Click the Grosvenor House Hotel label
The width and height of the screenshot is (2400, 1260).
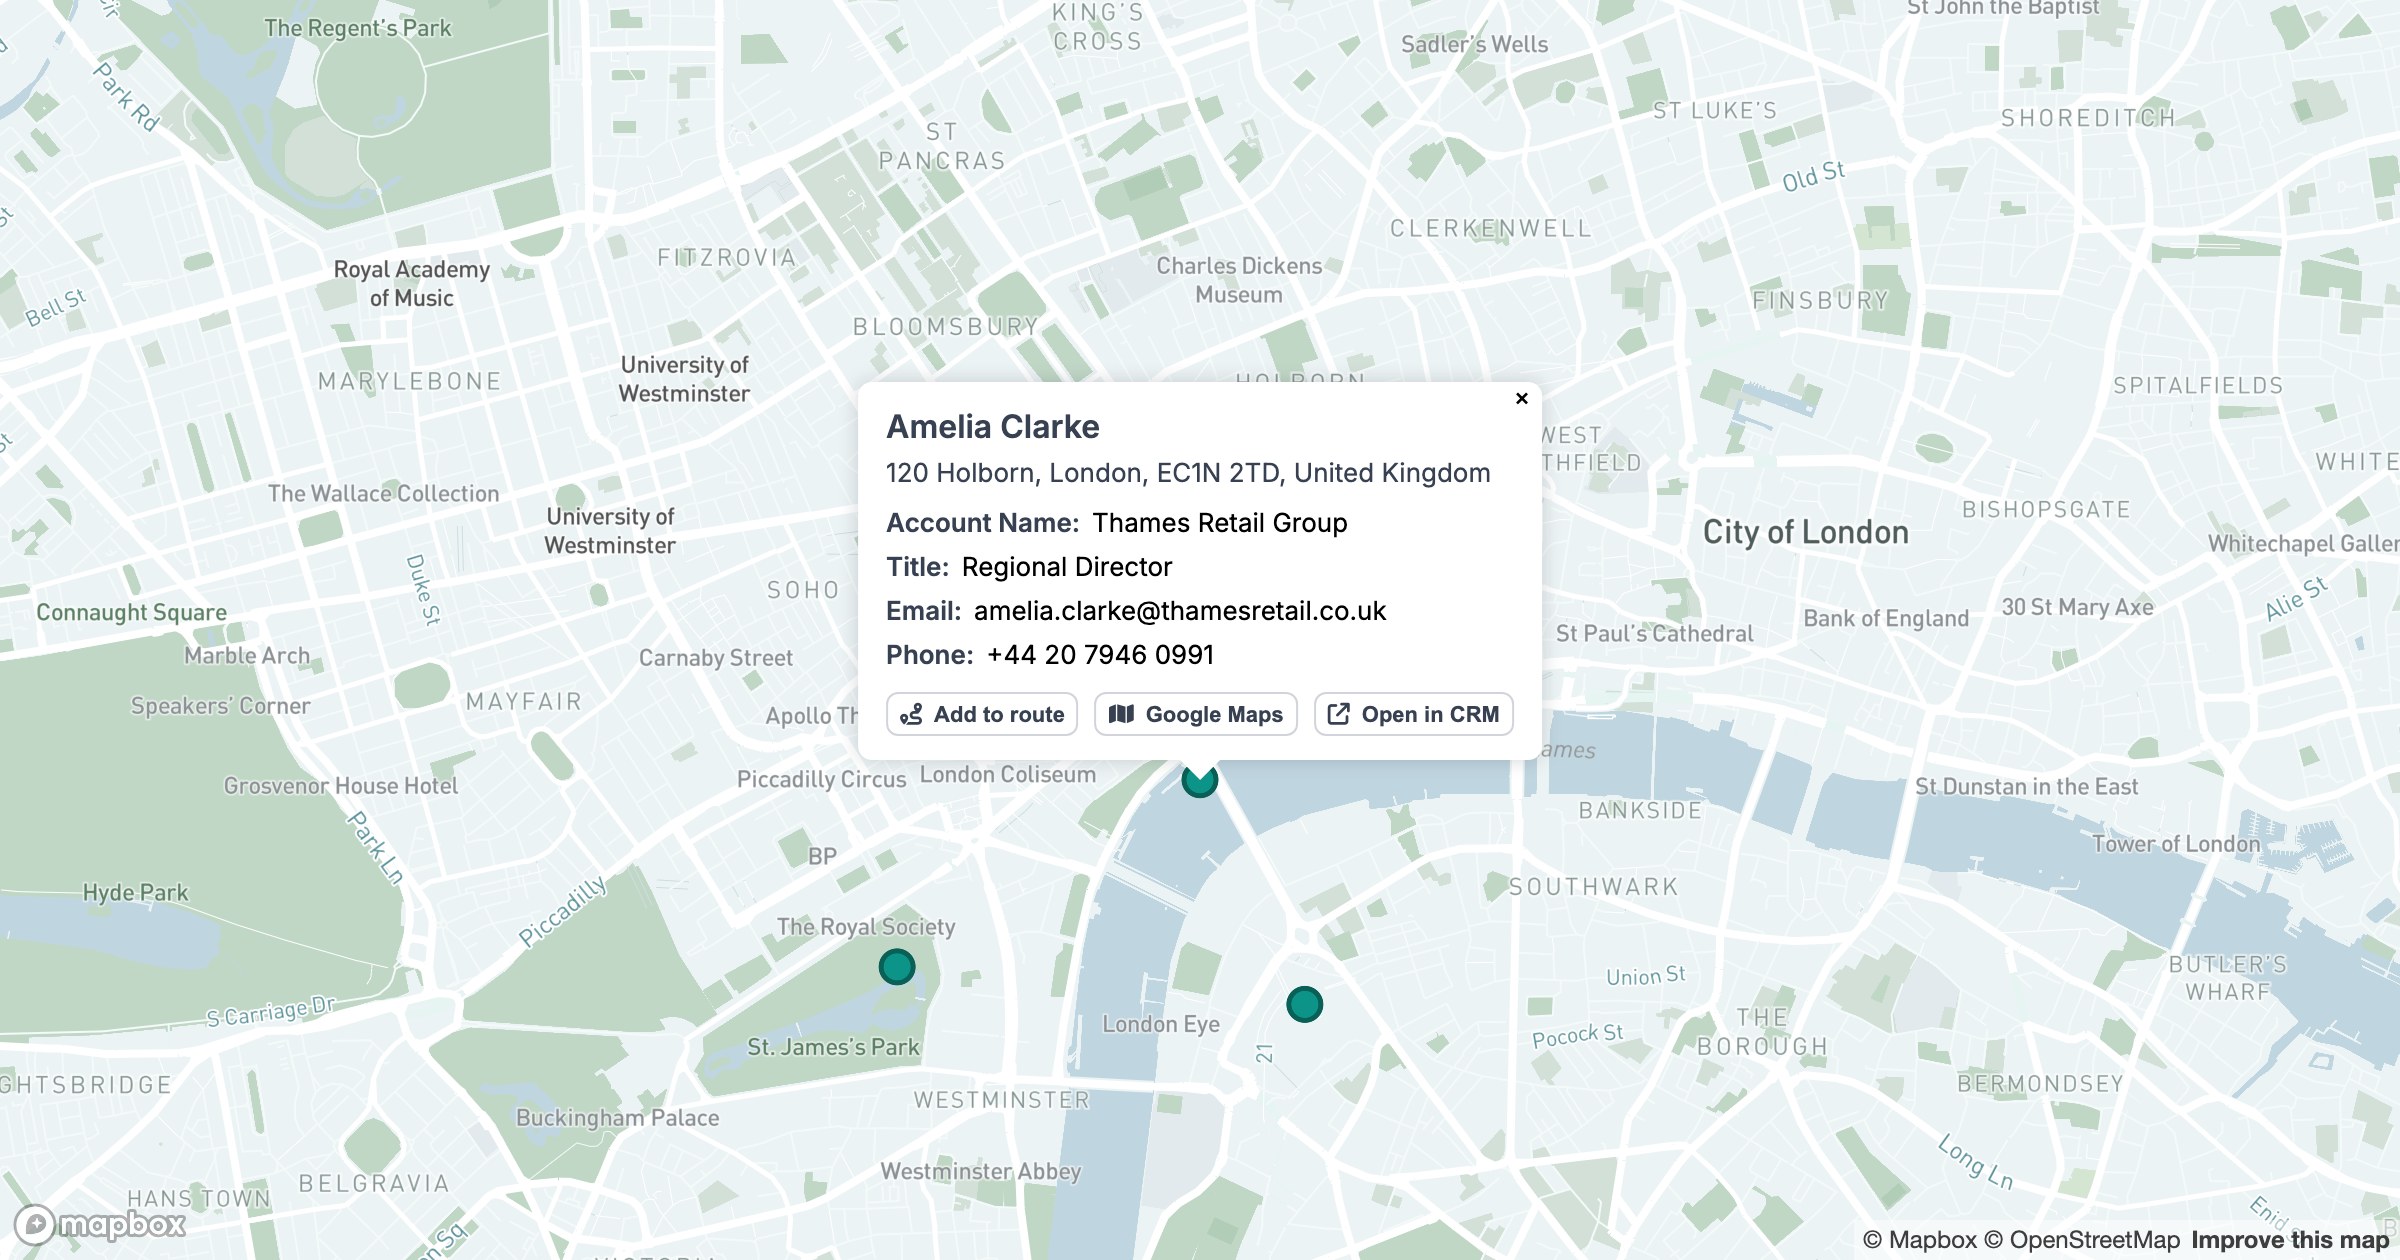341,786
